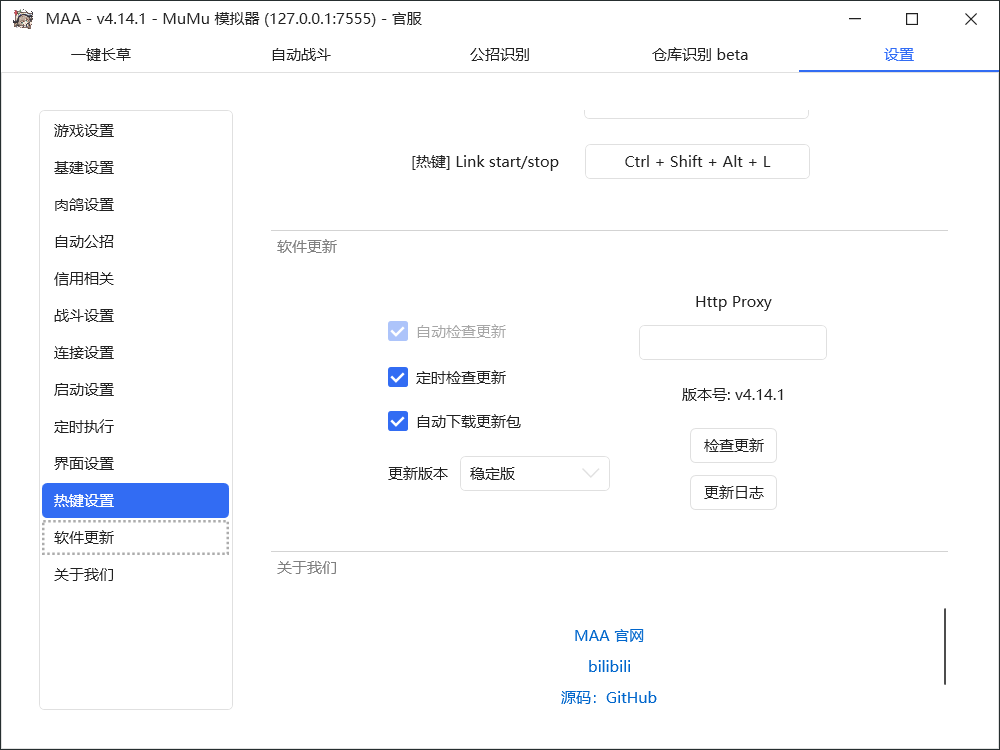Open the 更新日志 dialog

coord(733,492)
